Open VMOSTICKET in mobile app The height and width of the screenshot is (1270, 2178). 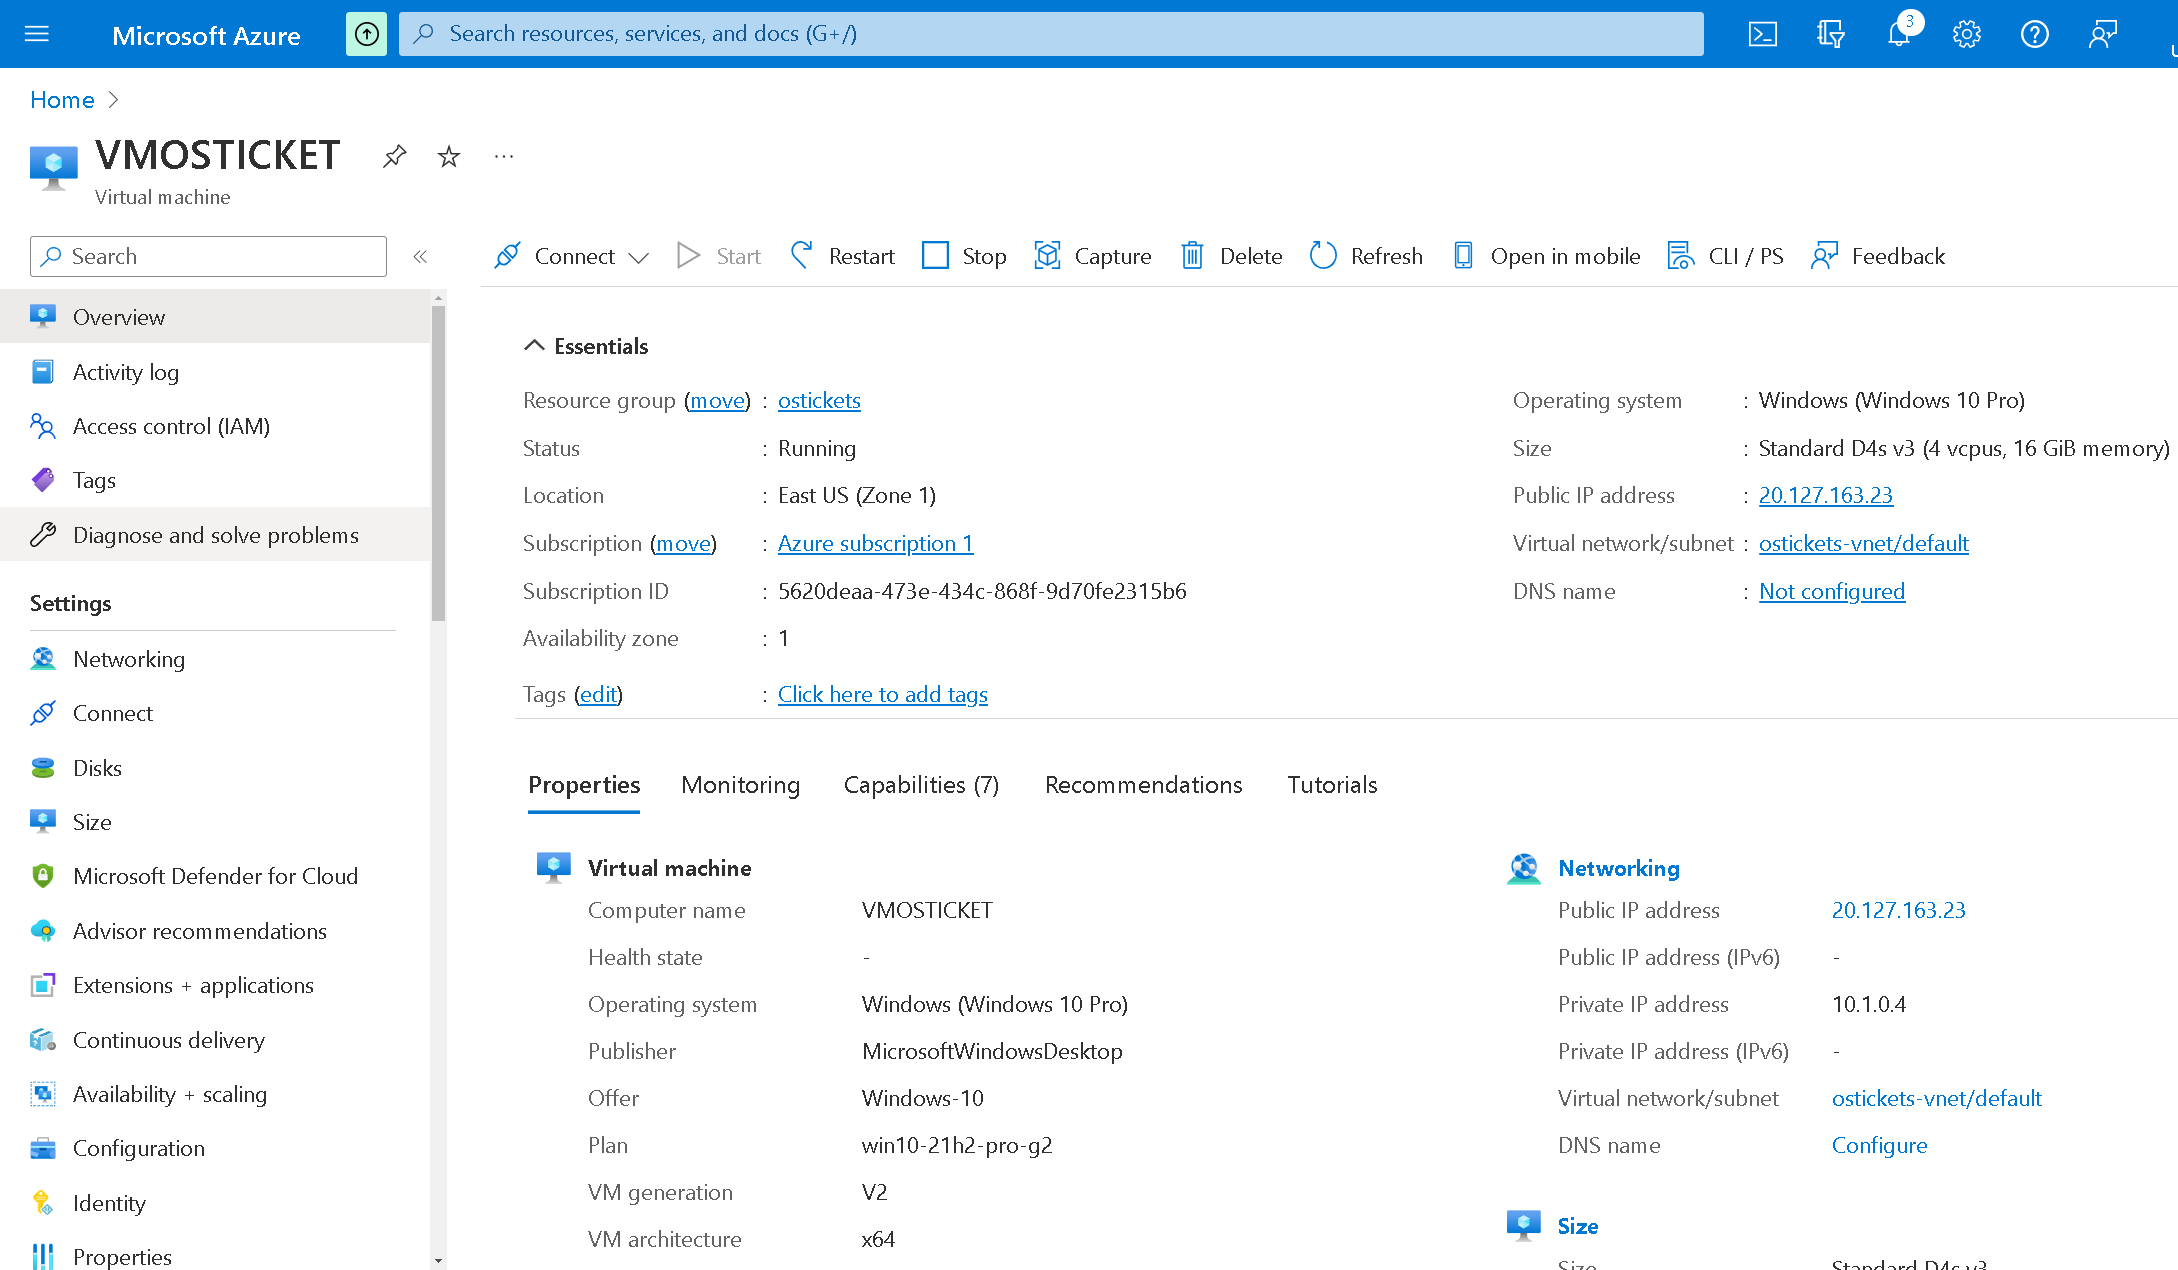click(x=1545, y=256)
